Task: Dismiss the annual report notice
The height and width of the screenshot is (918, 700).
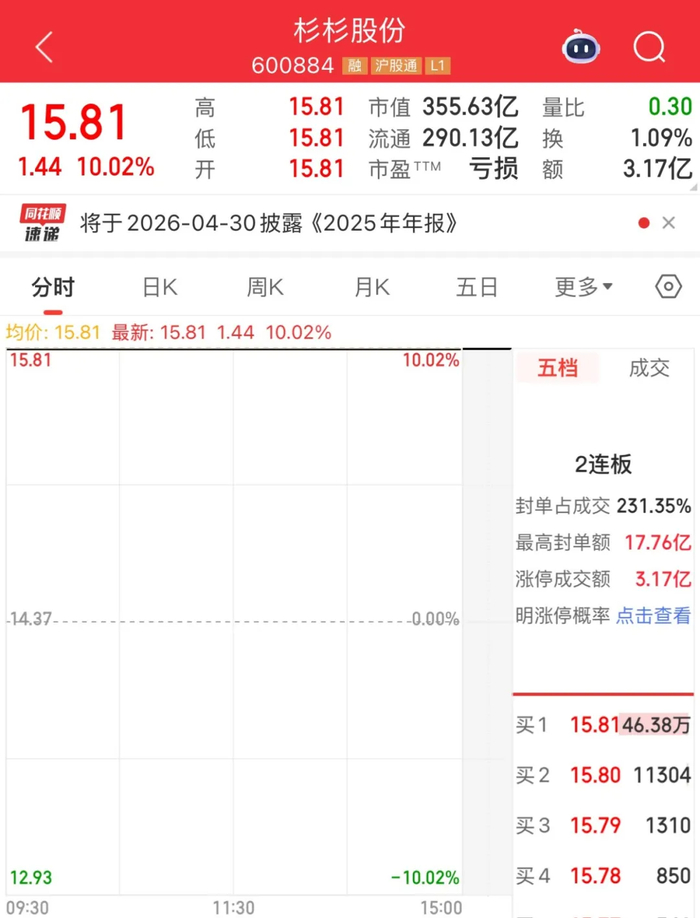Action: (668, 223)
